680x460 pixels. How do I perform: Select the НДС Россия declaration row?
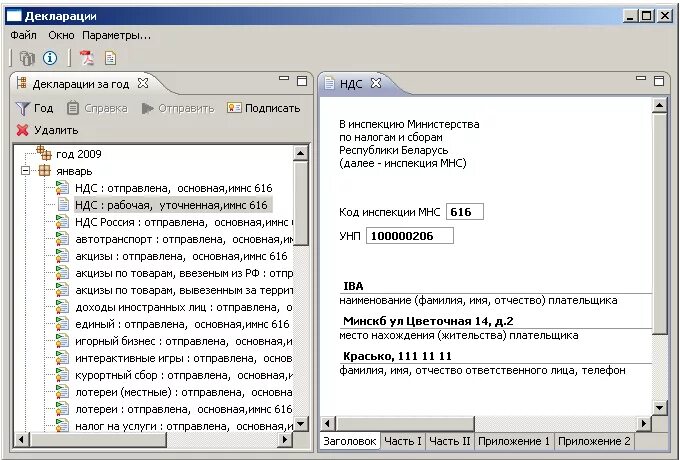(184, 222)
